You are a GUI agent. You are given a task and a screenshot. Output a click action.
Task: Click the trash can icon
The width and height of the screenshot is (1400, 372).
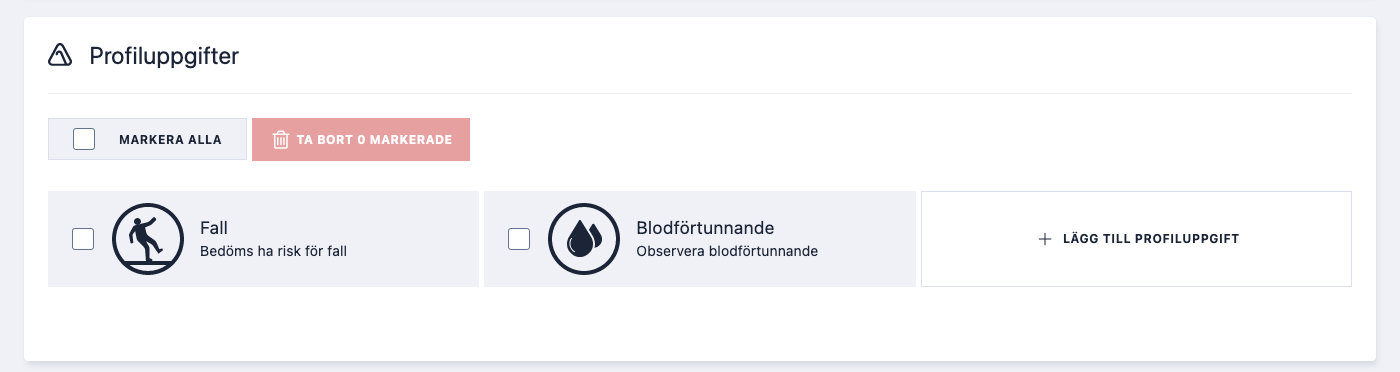(281, 140)
